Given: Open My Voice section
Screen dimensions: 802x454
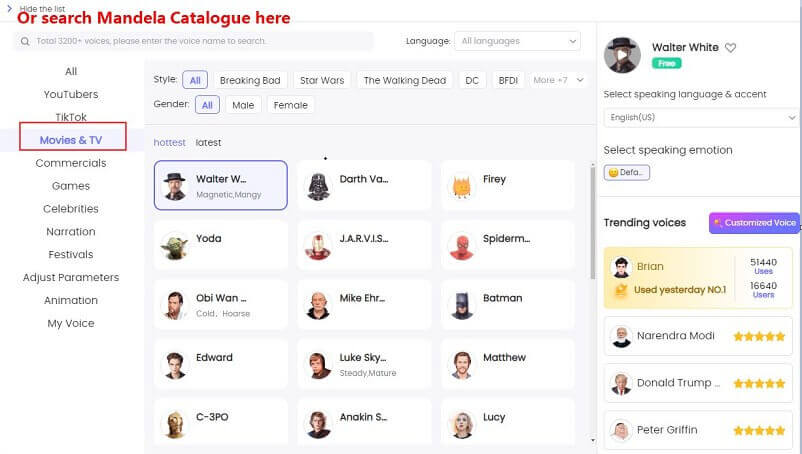Looking at the screenshot, I should tap(71, 323).
